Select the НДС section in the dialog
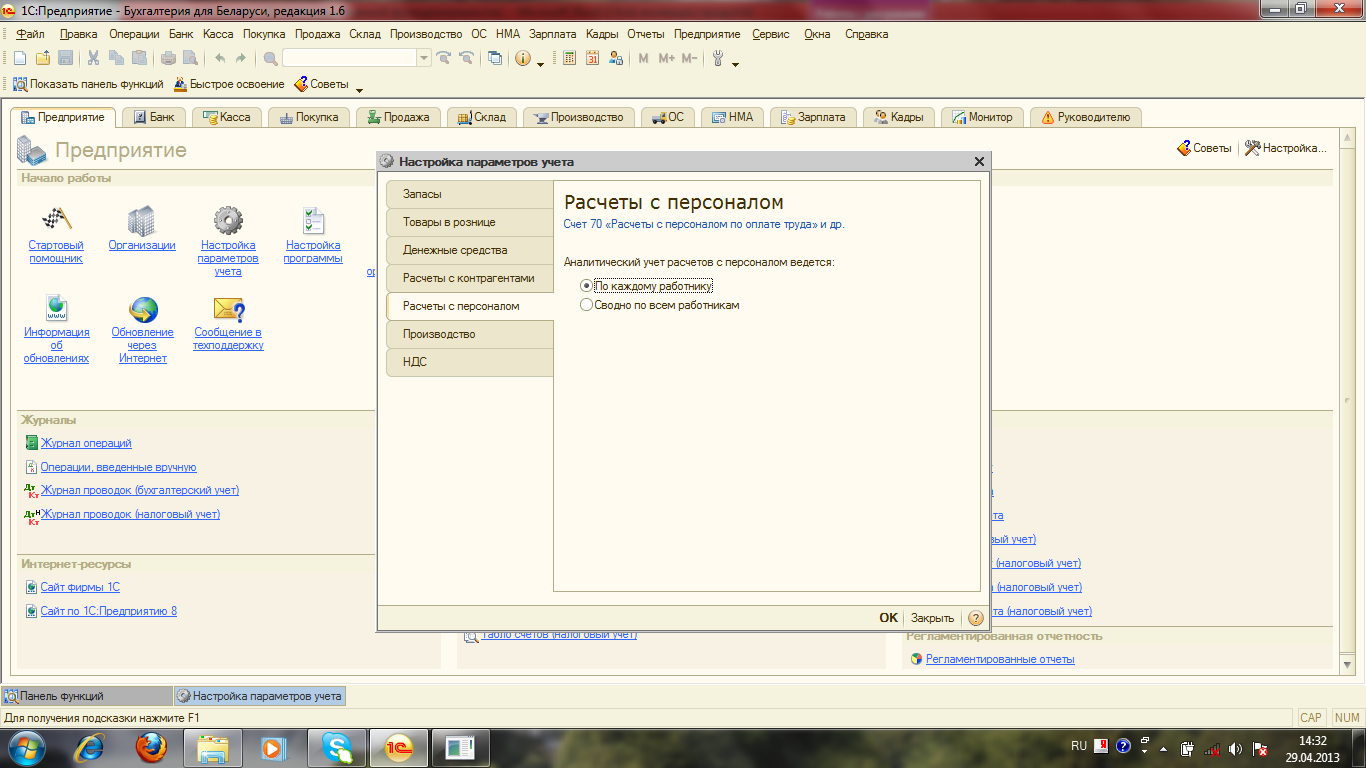This screenshot has height=768, width=1366. [x=469, y=362]
